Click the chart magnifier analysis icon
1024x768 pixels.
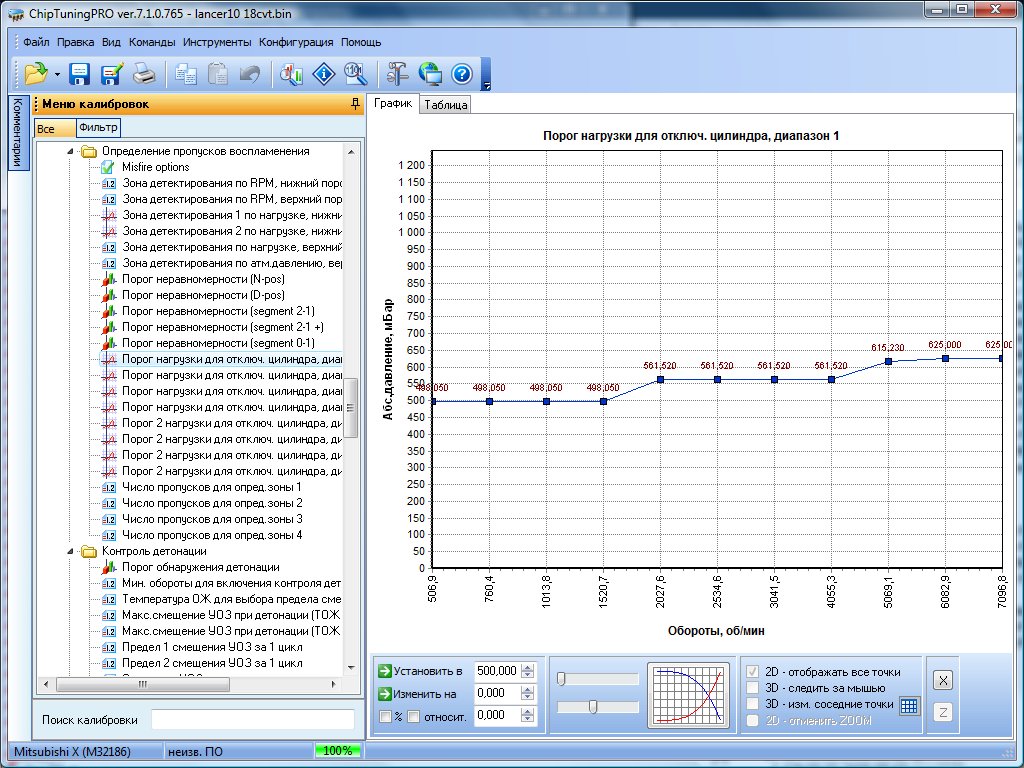291,73
